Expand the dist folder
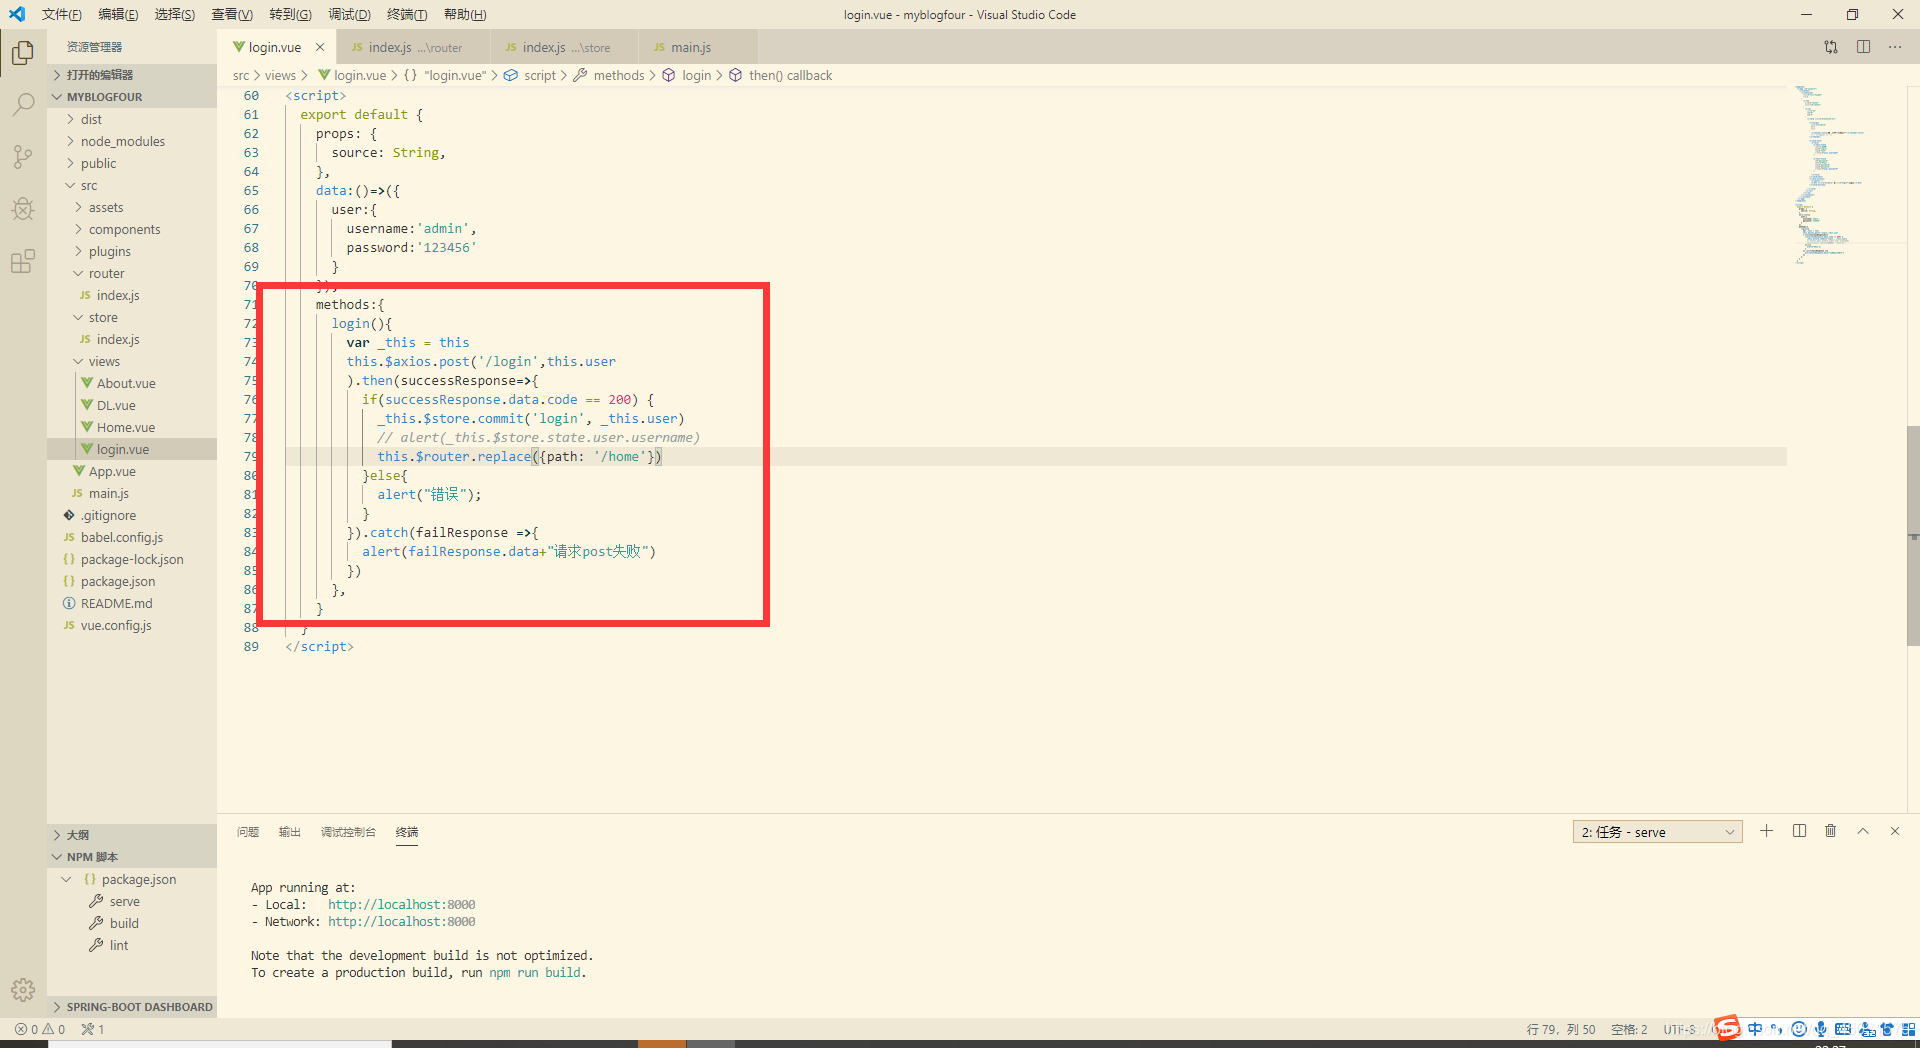 [91, 119]
